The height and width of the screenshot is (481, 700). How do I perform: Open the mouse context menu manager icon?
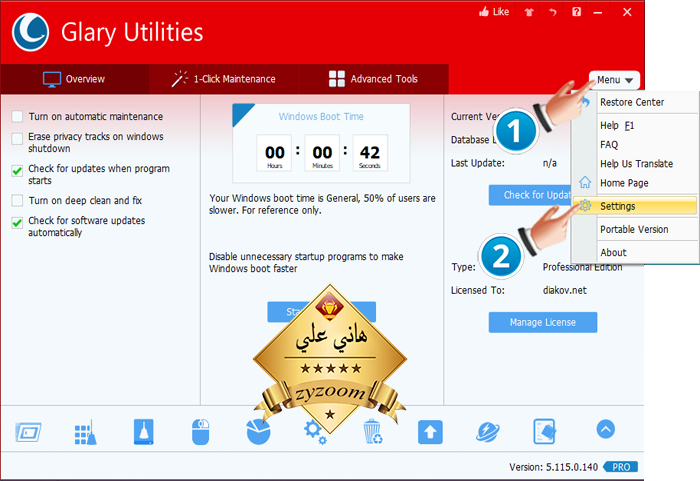coord(200,431)
